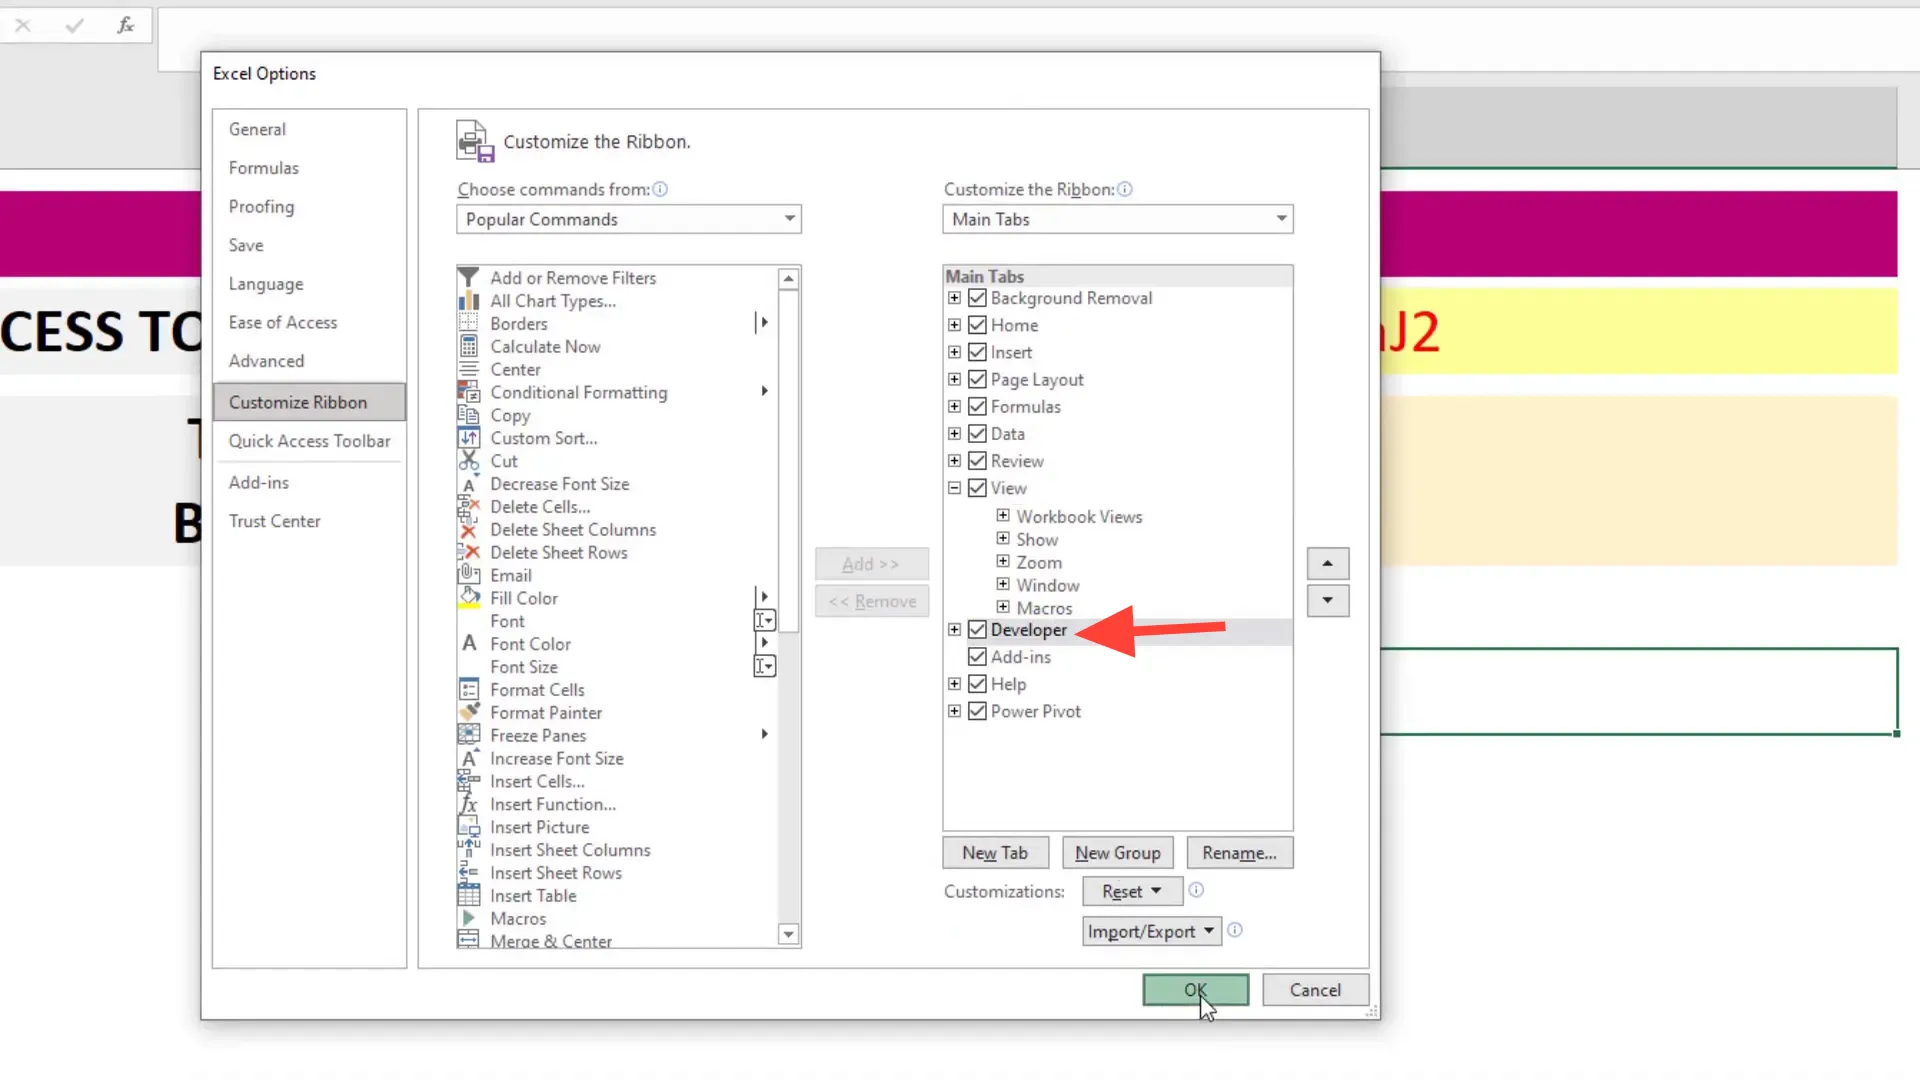Select the Fill Color yellow swatch command
The image size is (1920, 1080).
[x=524, y=597]
